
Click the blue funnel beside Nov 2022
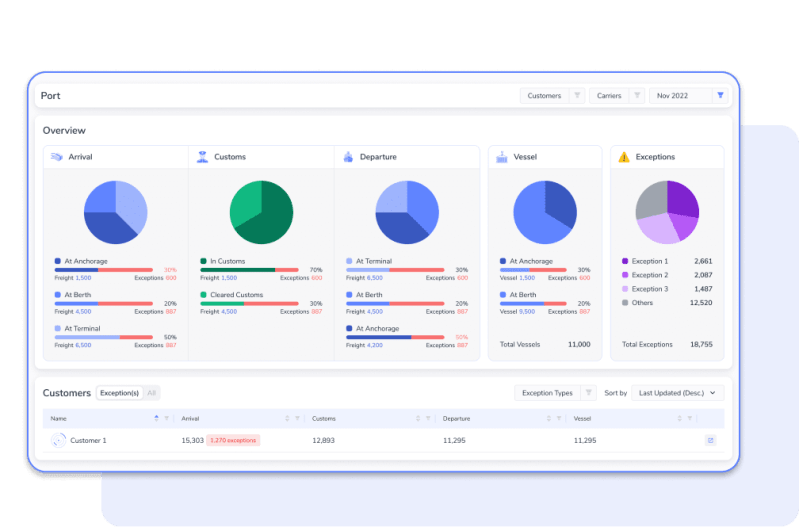pyautogui.click(x=720, y=95)
